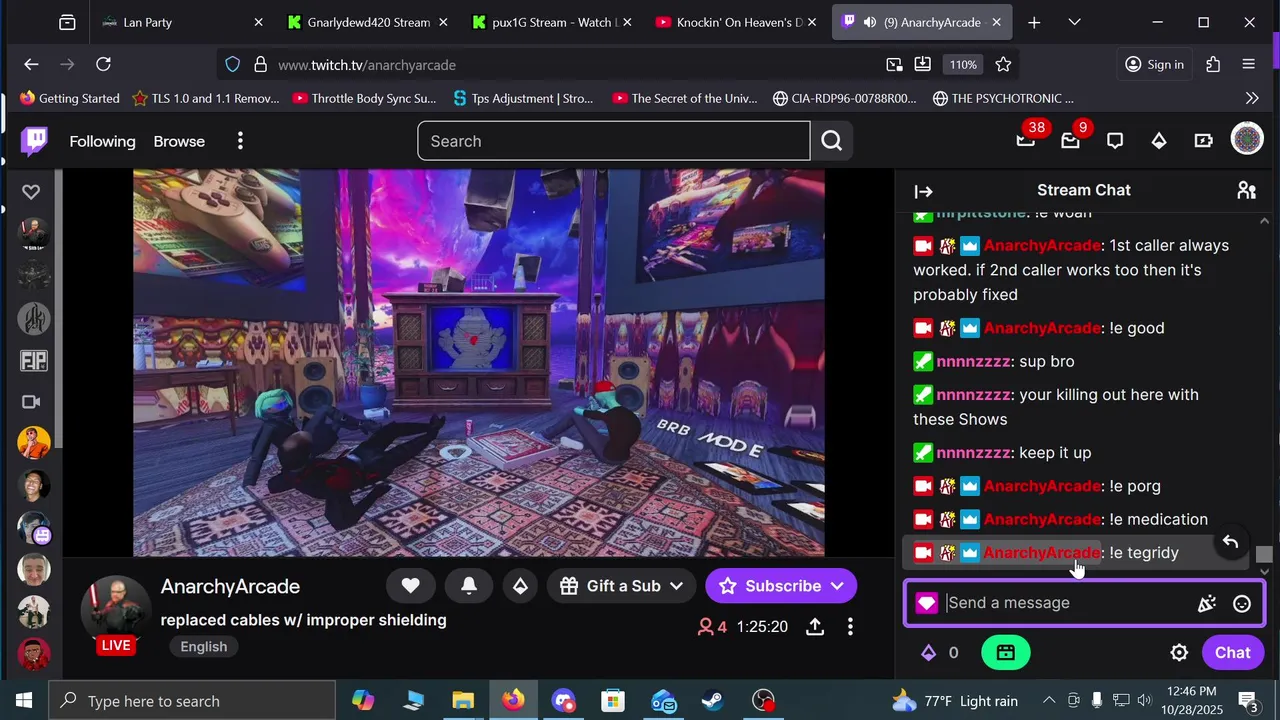This screenshot has height=720, width=1280.
Task: Share the stream via share icon
Action: pyautogui.click(x=815, y=627)
